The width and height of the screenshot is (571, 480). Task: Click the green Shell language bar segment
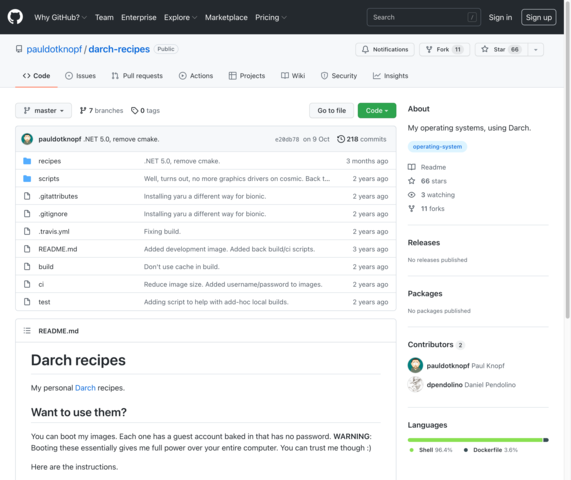475,440
